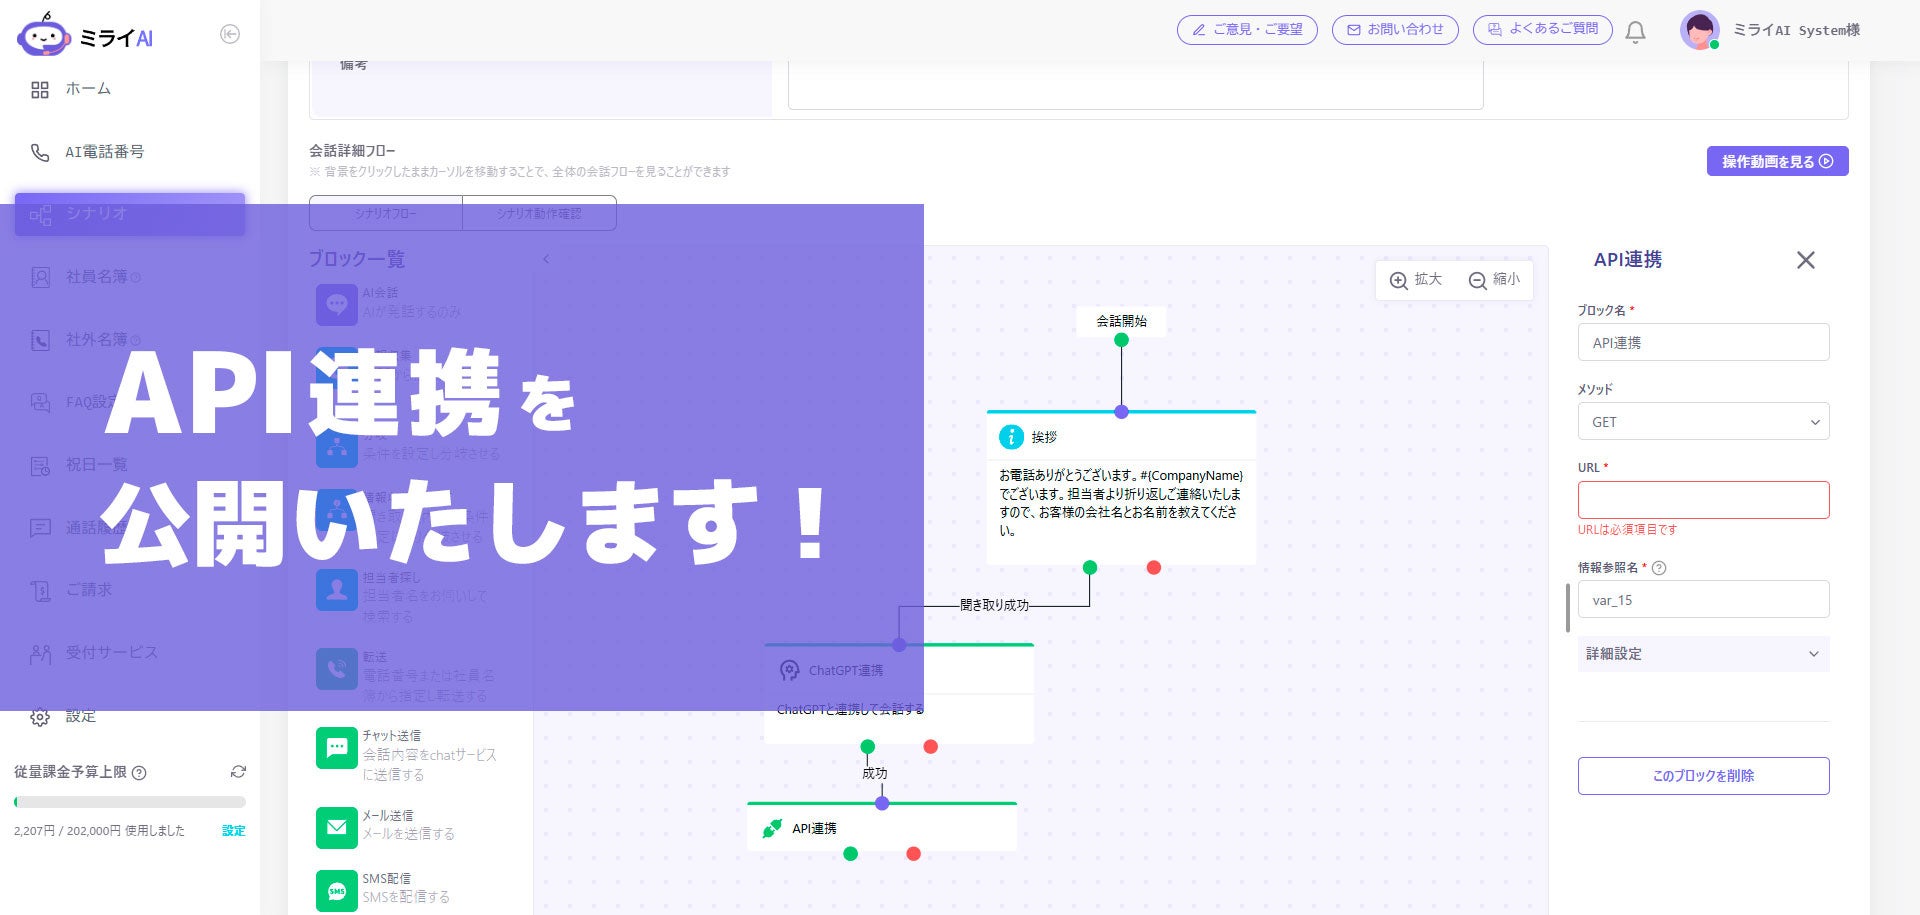Click help icon next to 情報参照名
The image size is (1920, 915).
coord(1659,568)
